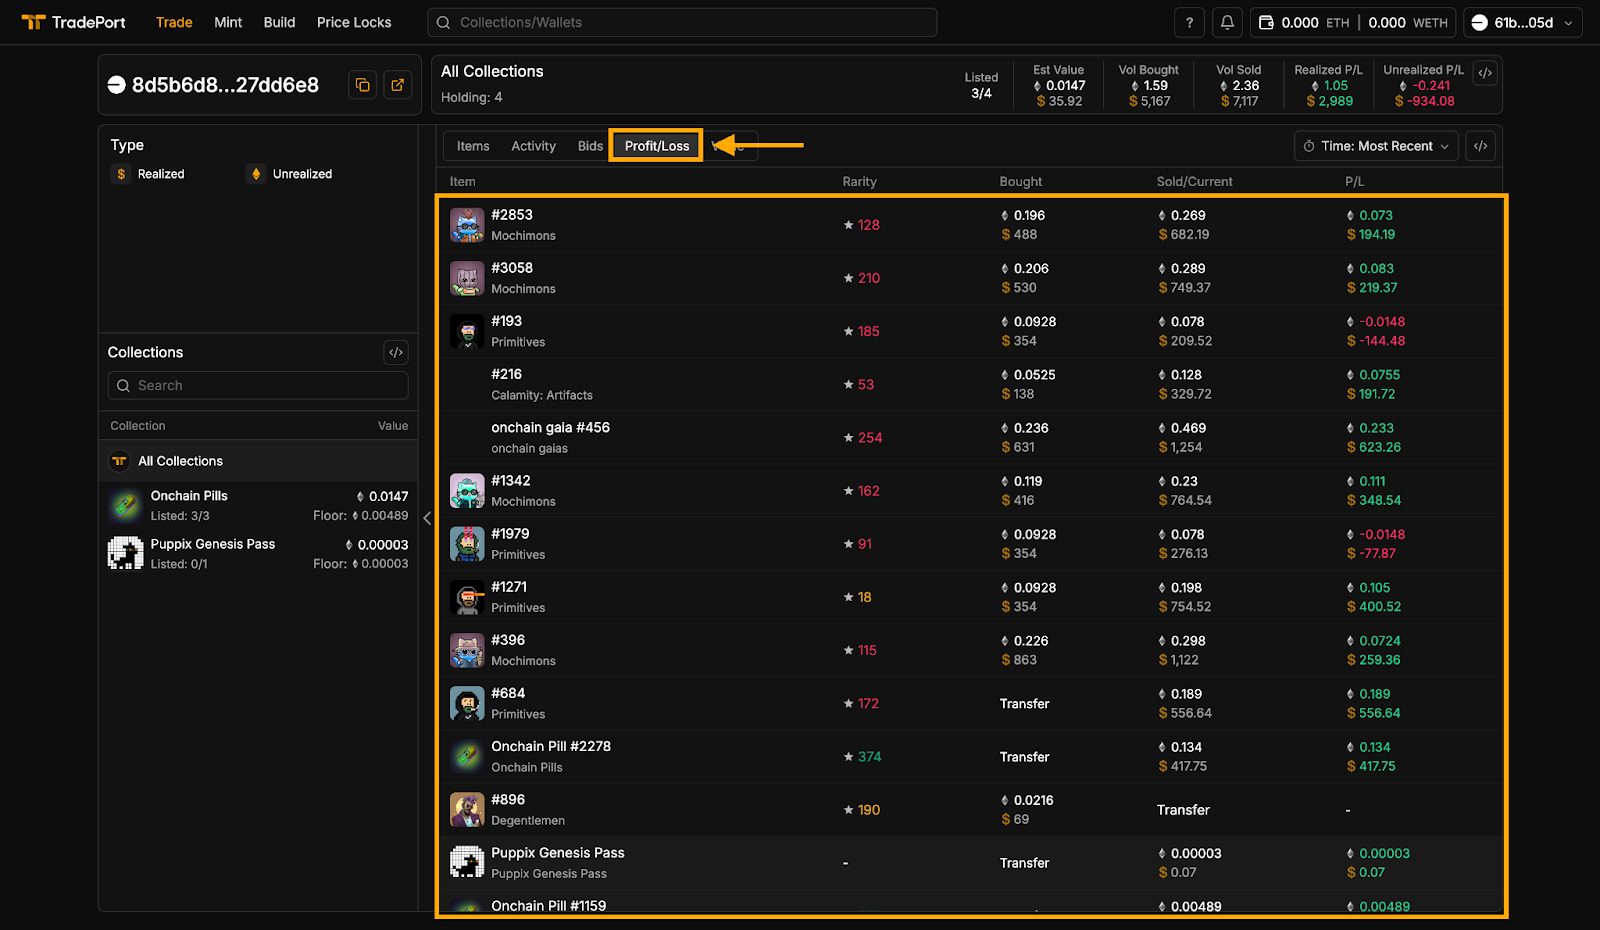Focus the Collections/Wallets search bar

(682, 22)
